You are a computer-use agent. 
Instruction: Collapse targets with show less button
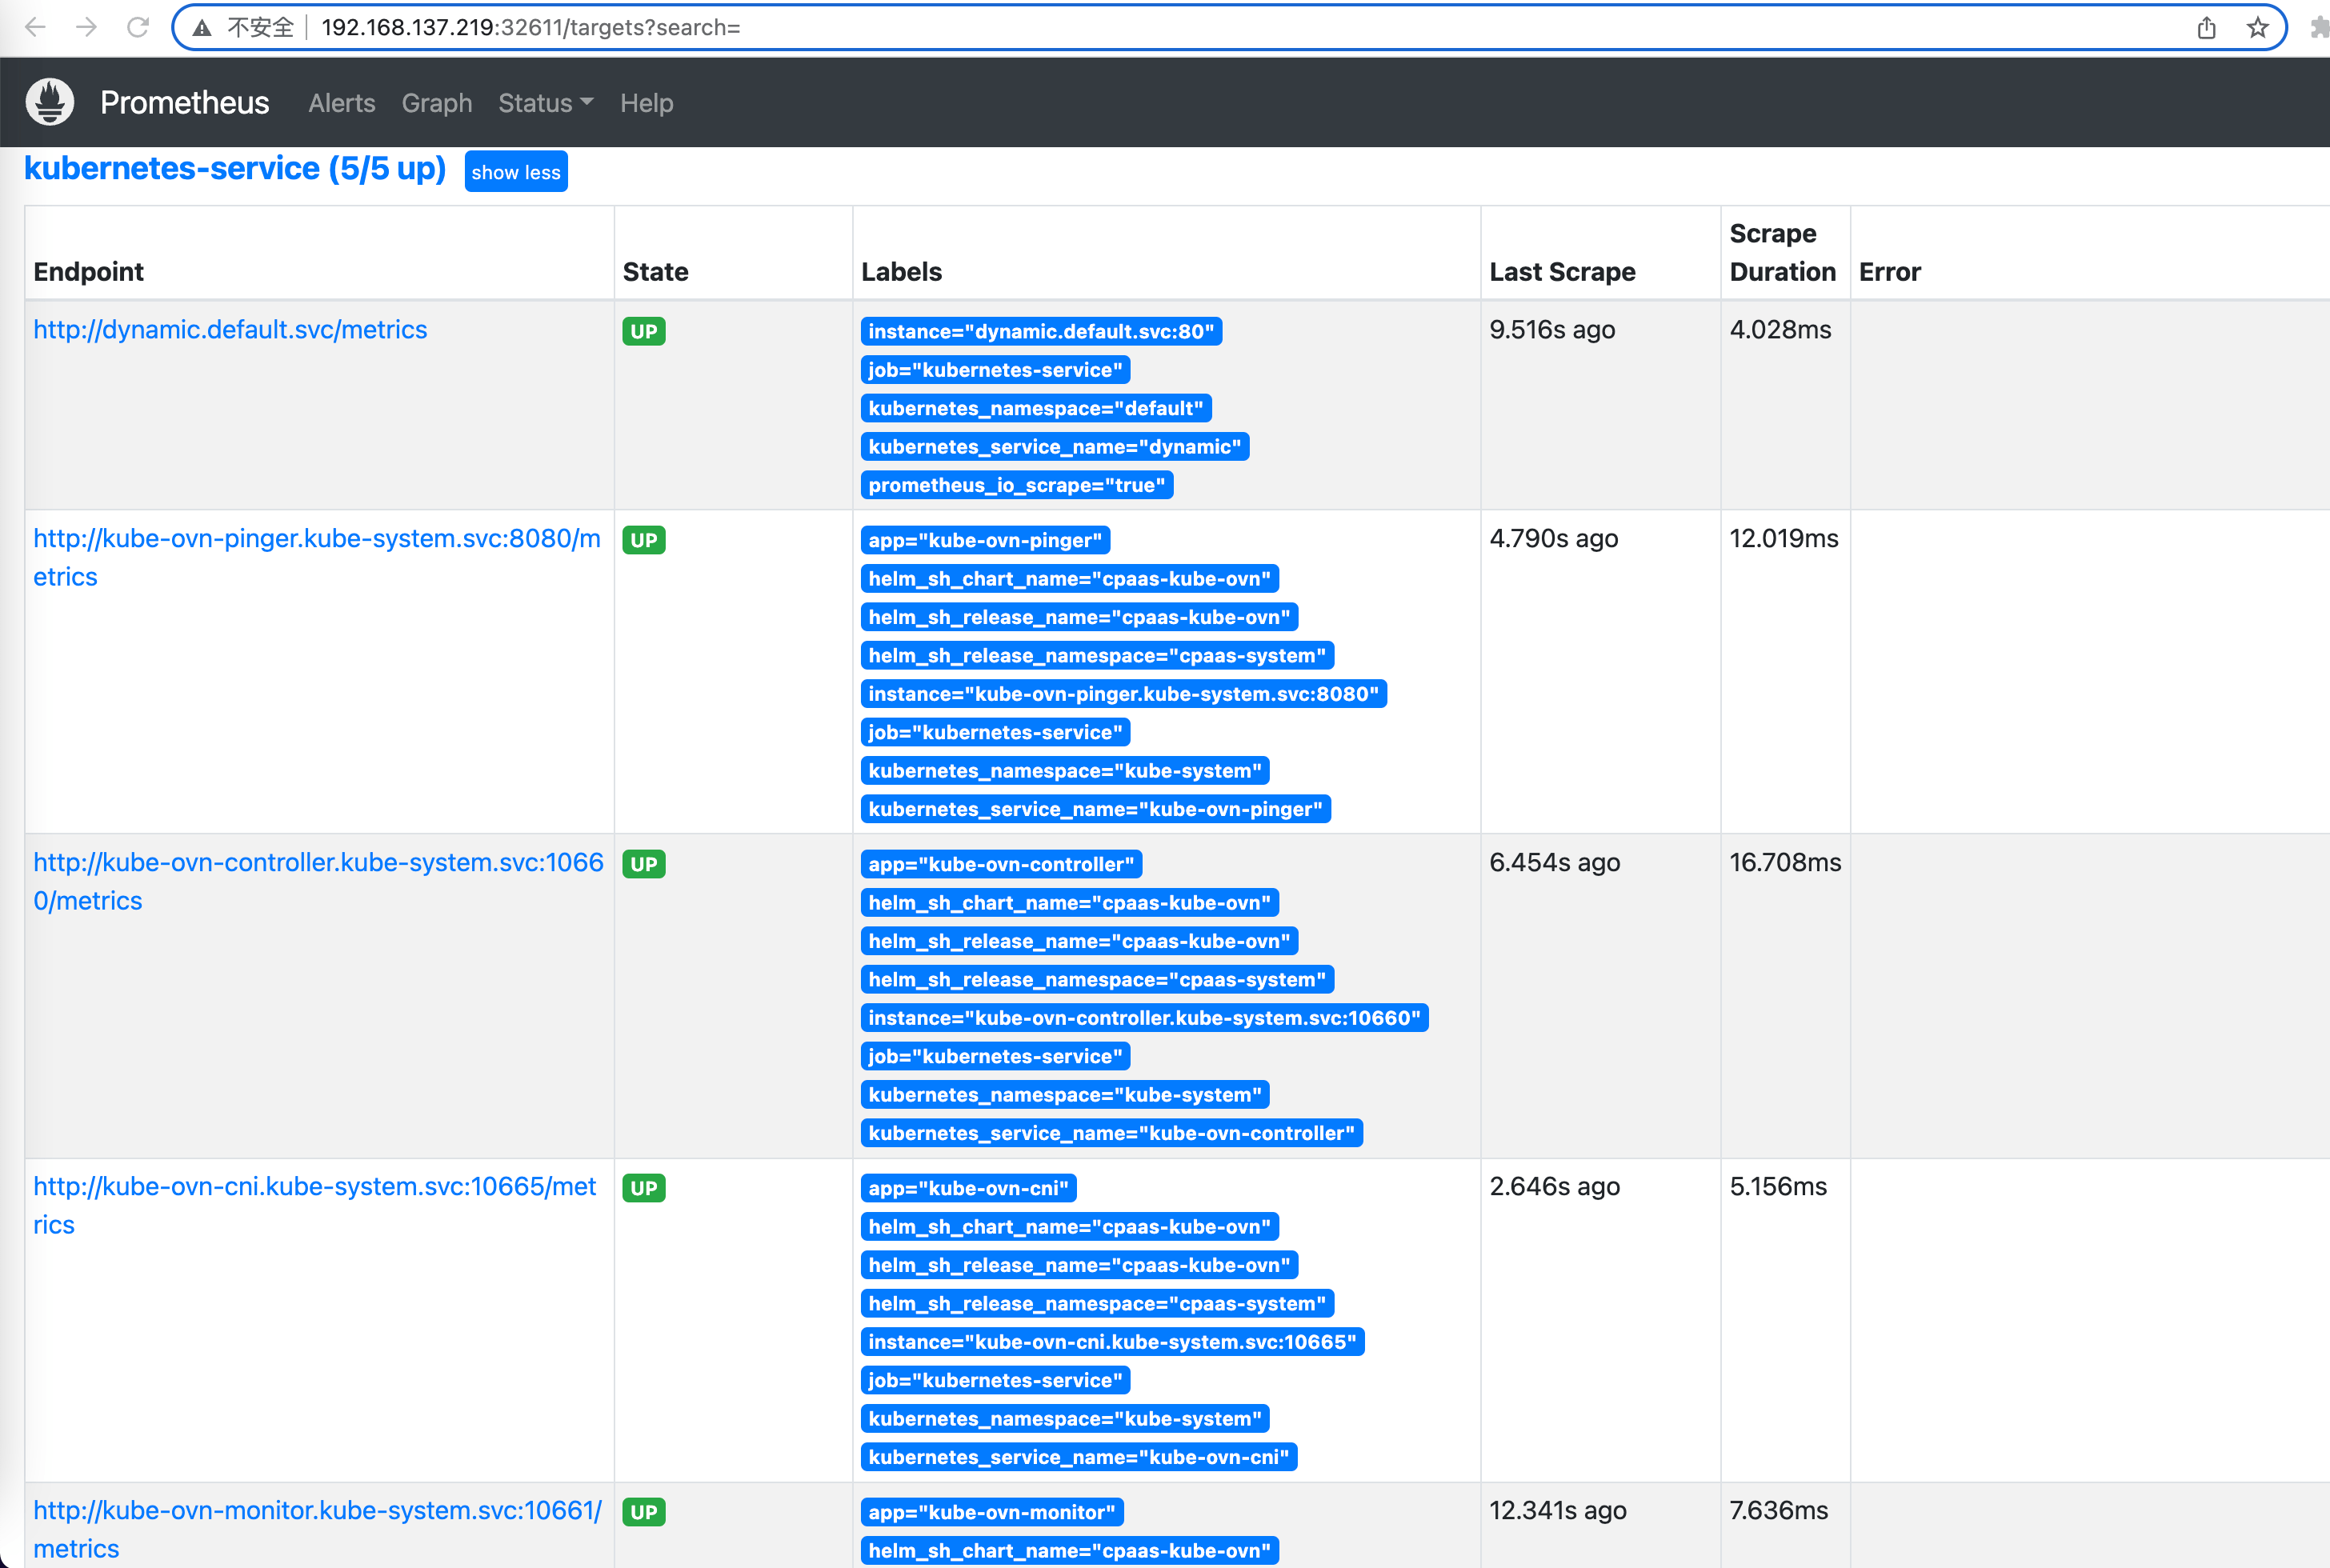pos(515,172)
